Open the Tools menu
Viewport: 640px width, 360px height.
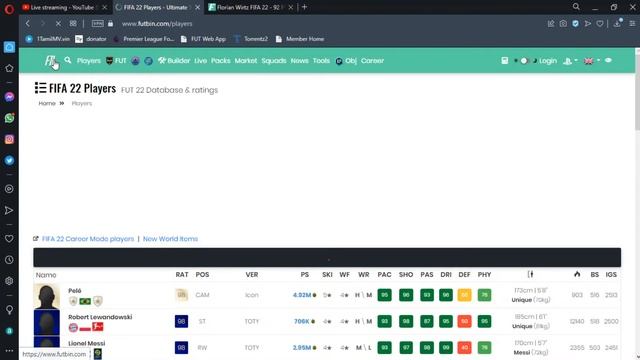tap(321, 61)
